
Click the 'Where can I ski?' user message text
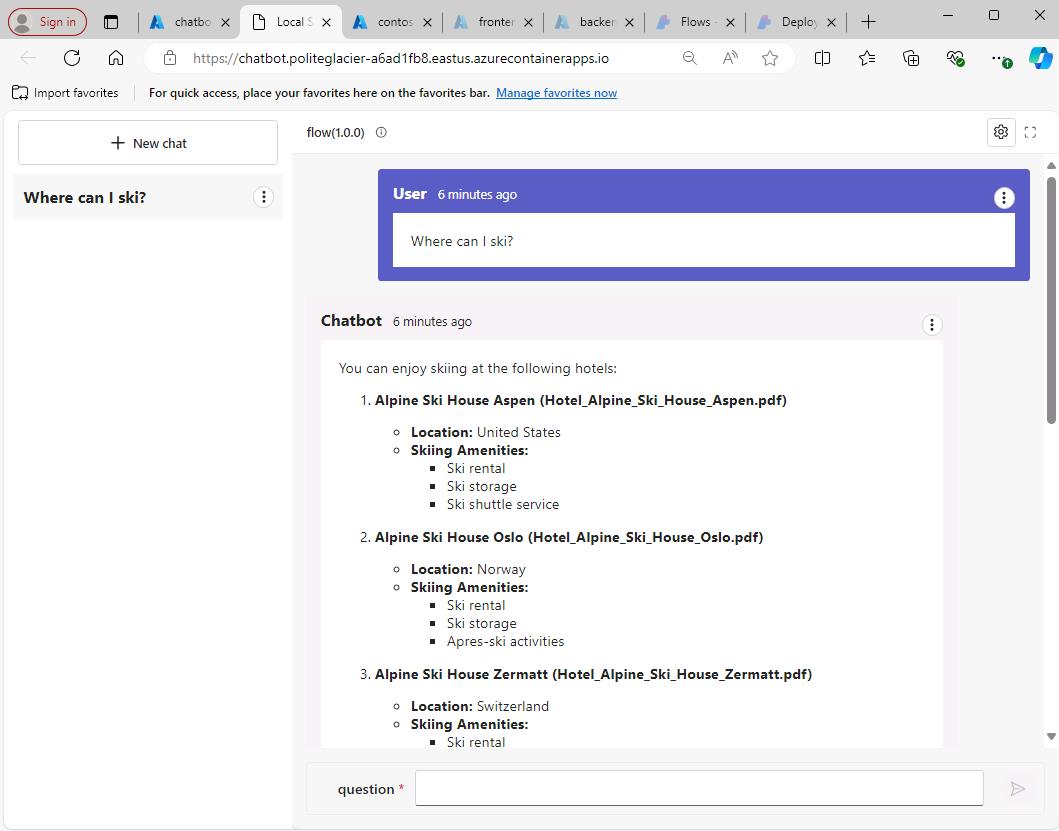tap(462, 241)
